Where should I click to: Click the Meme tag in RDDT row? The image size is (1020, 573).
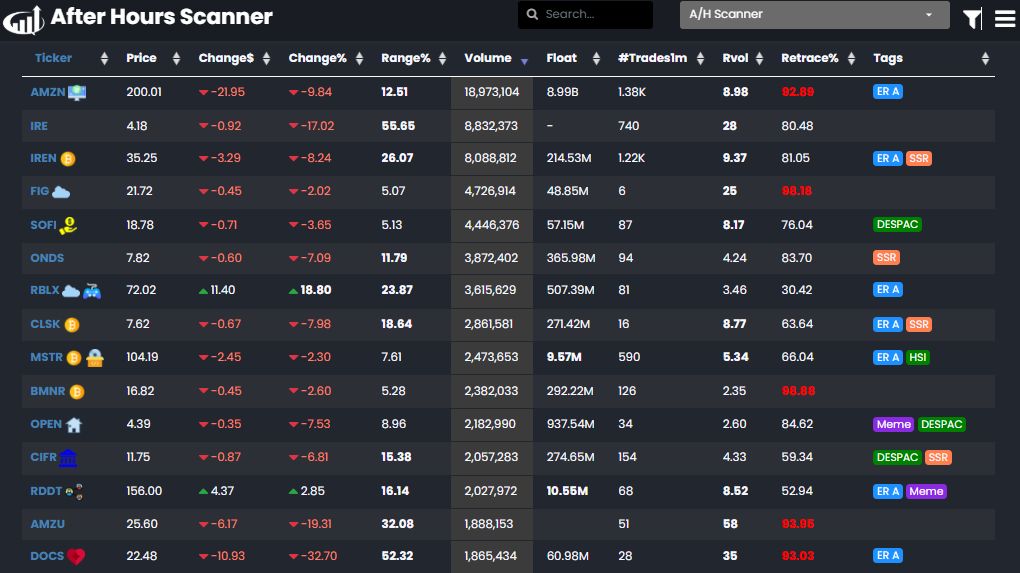(926, 491)
